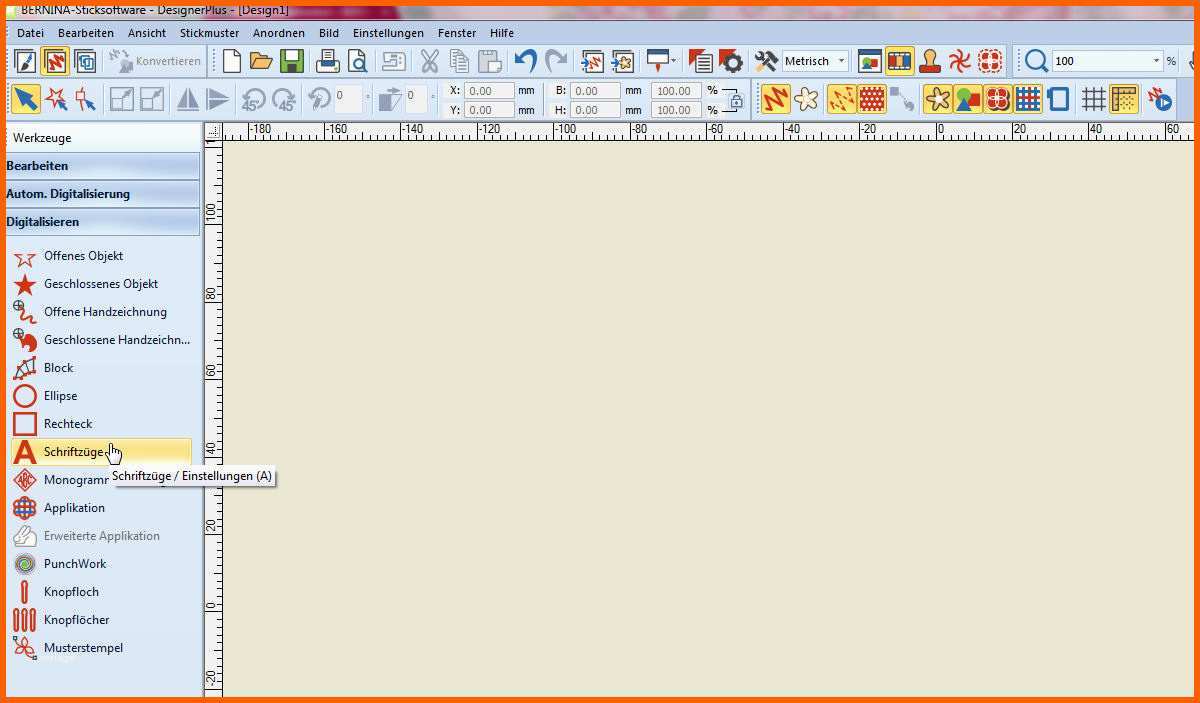Collapse the Digitalisieren section

point(102,222)
